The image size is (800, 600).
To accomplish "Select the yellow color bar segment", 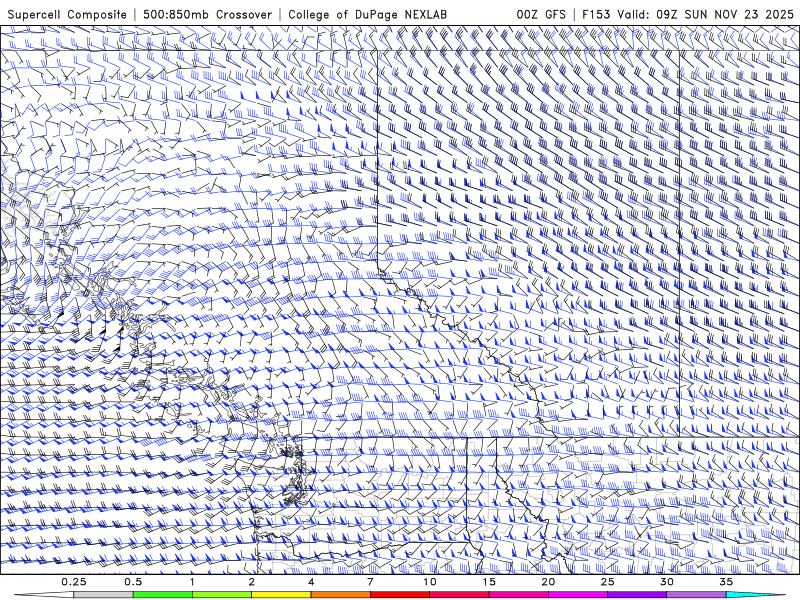I will 281,595.
